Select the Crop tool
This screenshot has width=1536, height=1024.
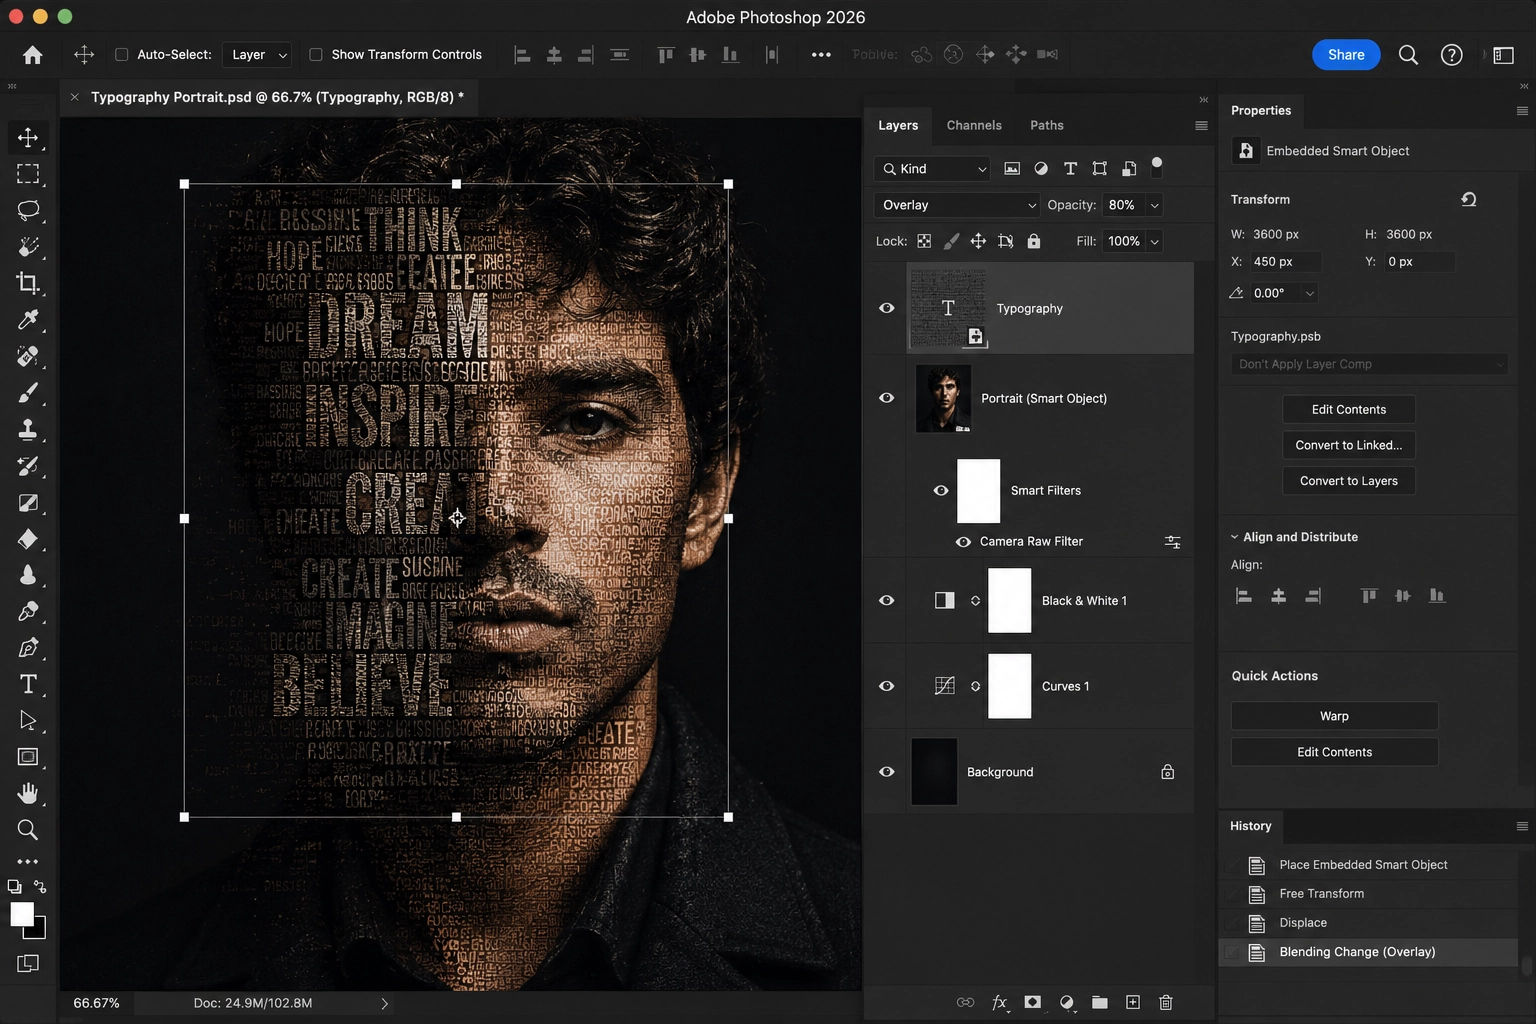(x=28, y=283)
